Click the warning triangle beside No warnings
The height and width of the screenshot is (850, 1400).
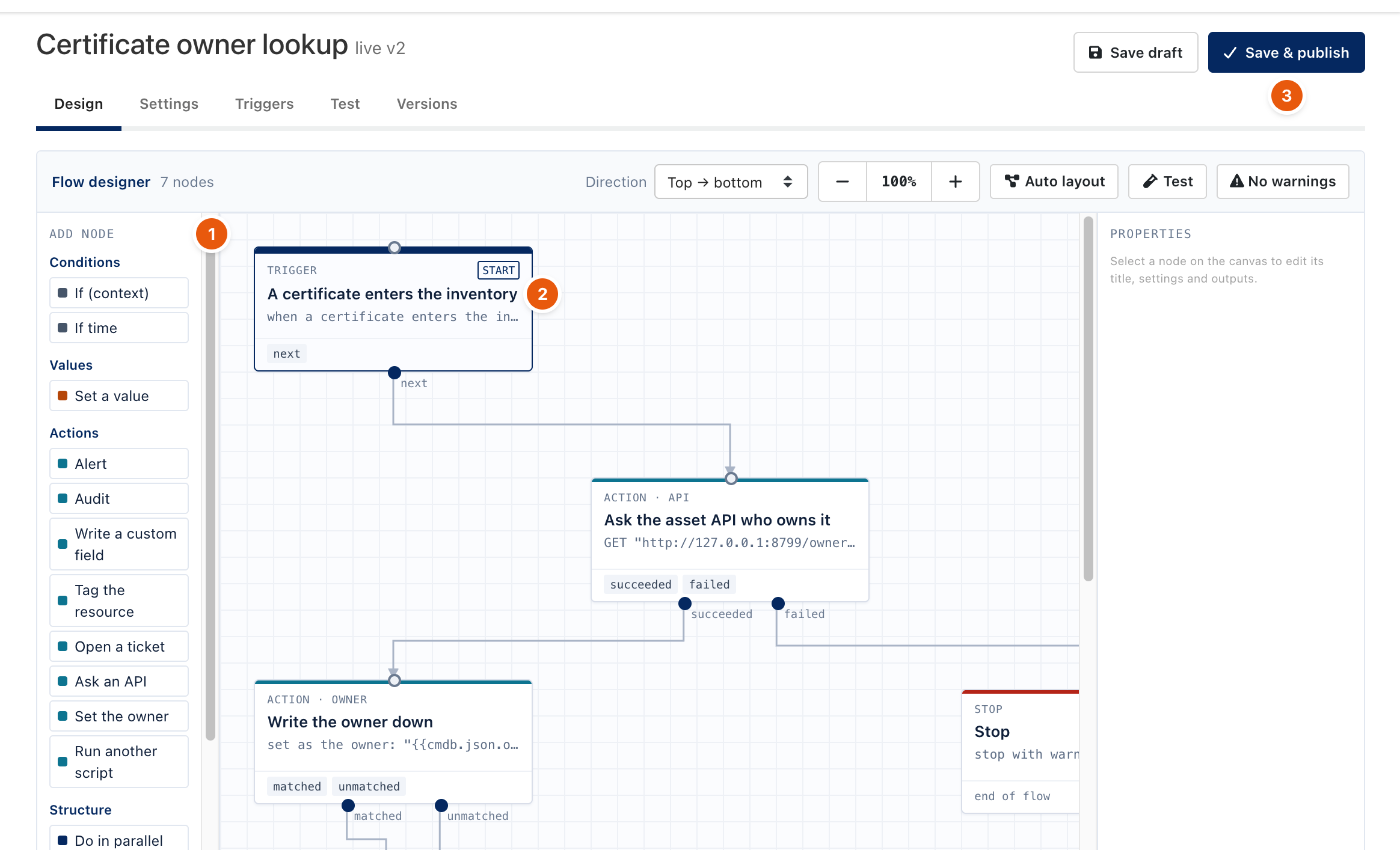pos(1237,181)
